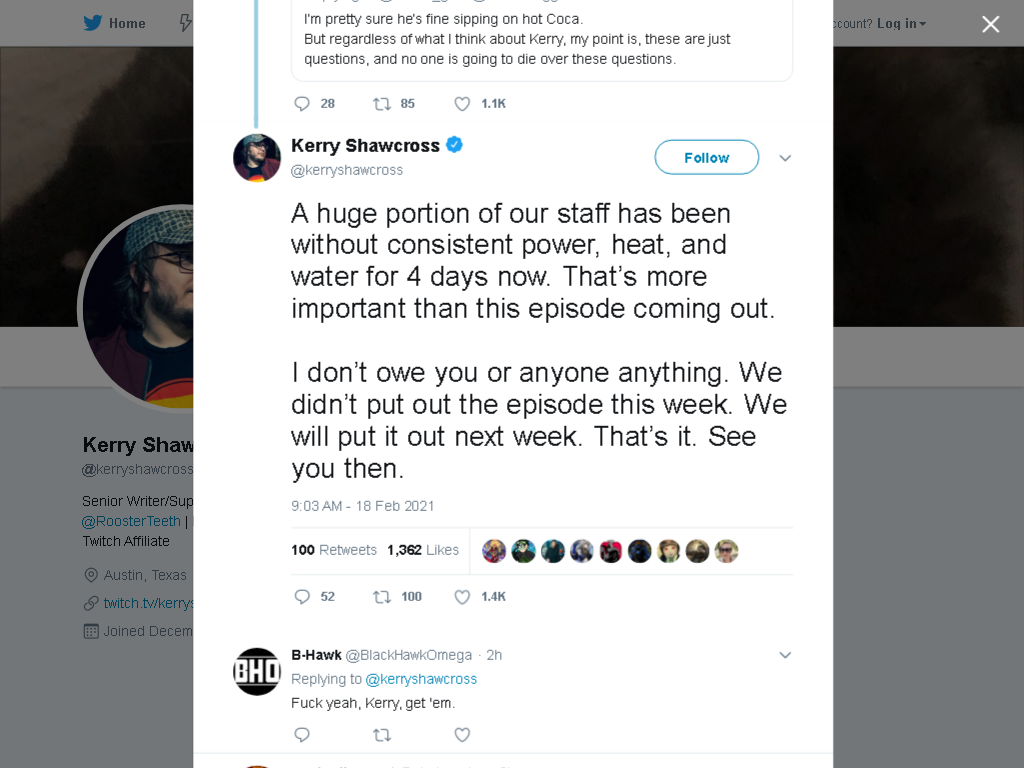Close the tweet overlay with X
Screen dimensions: 1024x768
(x=990, y=24)
